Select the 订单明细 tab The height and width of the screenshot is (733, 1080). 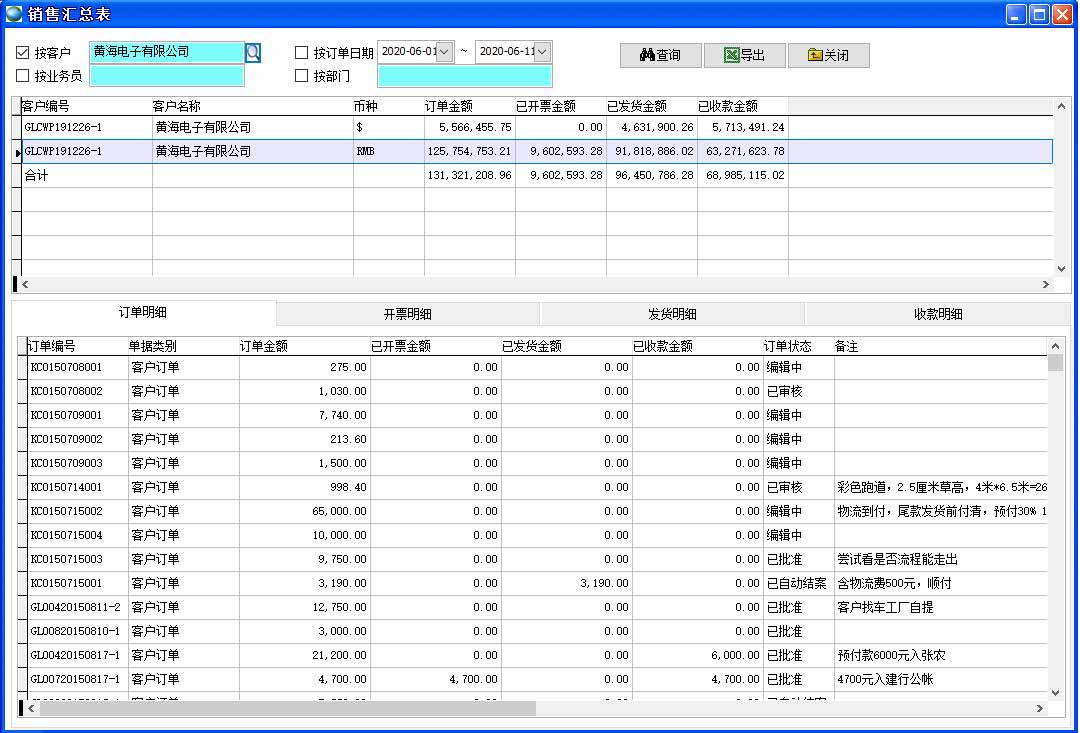coord(143,313)
